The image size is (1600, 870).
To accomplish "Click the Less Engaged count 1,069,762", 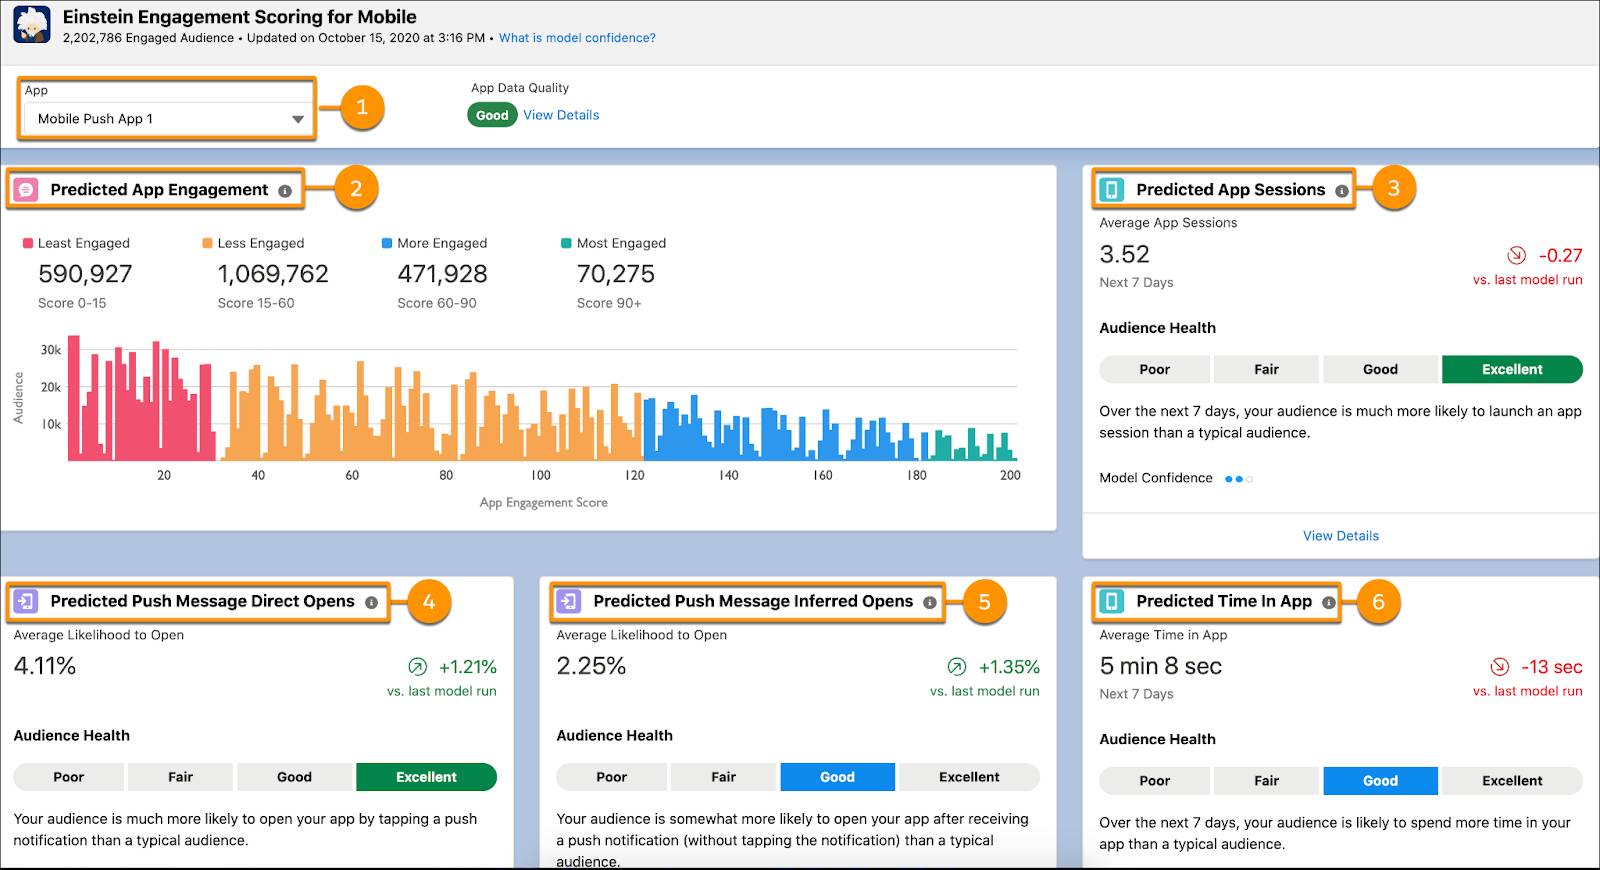I will click(273, 274).
